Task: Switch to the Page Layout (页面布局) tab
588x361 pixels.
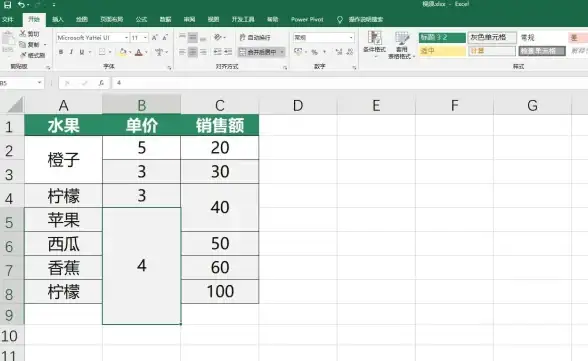Action: [111, 19]
